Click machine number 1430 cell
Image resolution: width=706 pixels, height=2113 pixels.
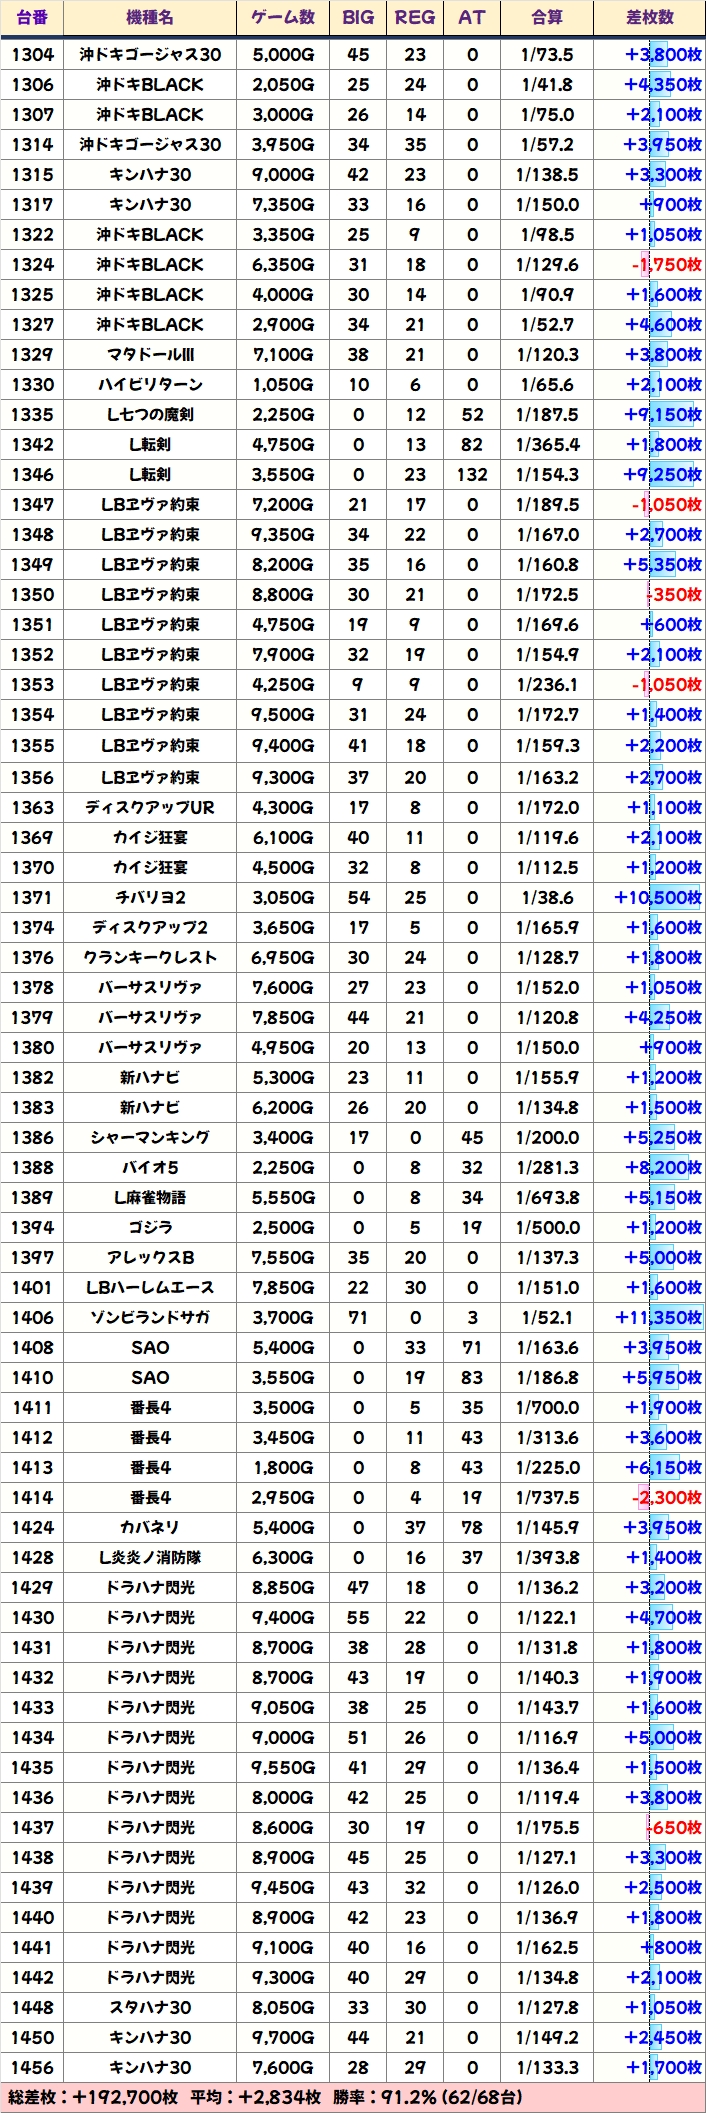point(33,1617)
